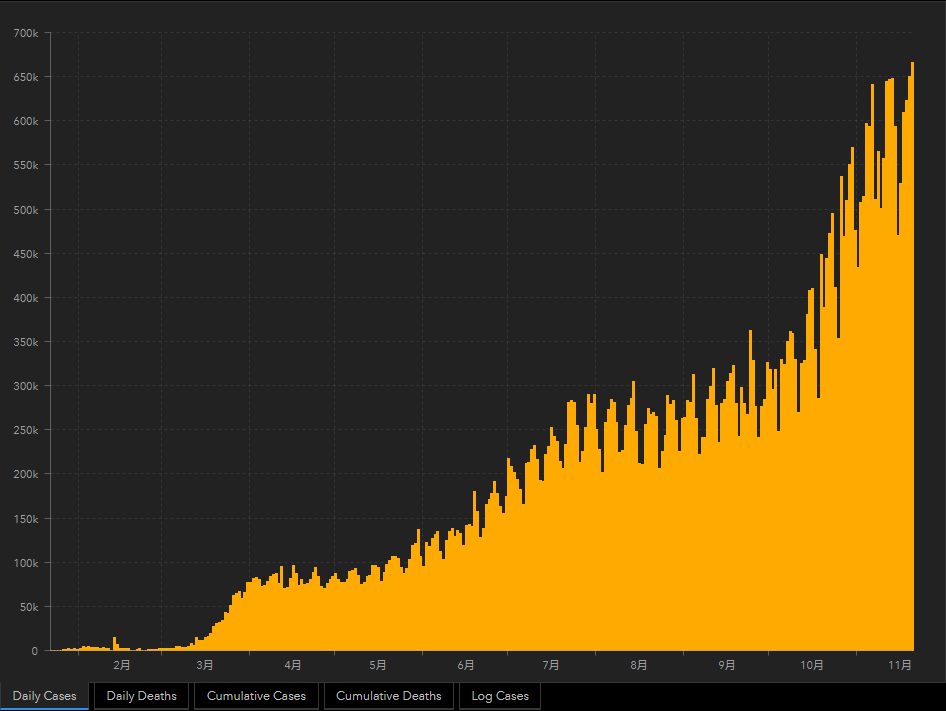
Task: Click the 350k y-axis value
Action: click(x=25, y=342)
